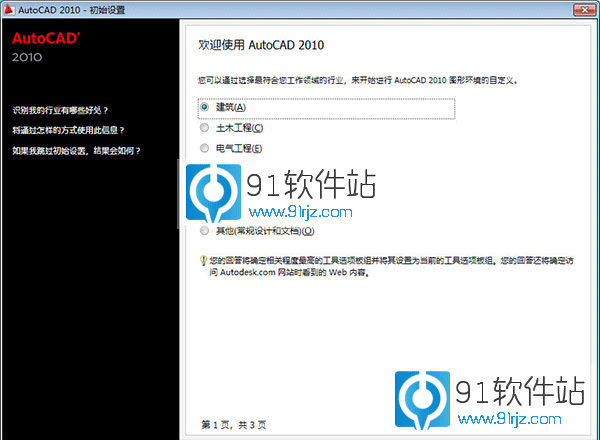Select the 建筑(A) radio option

point(205,106)
